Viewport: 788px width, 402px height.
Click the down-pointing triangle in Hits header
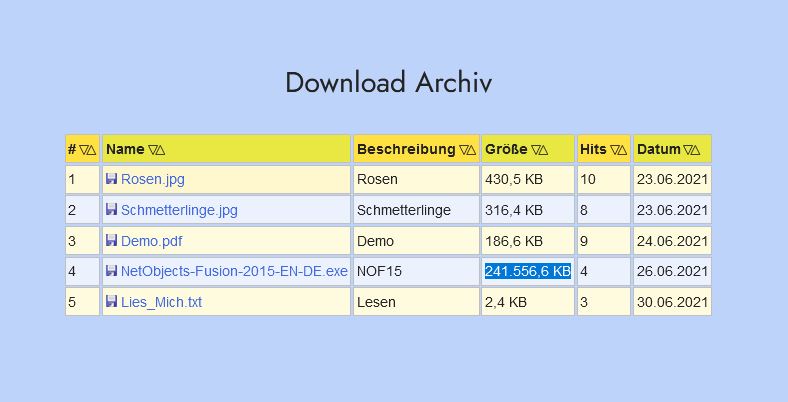pyautogui.click(x=615, y=150)
